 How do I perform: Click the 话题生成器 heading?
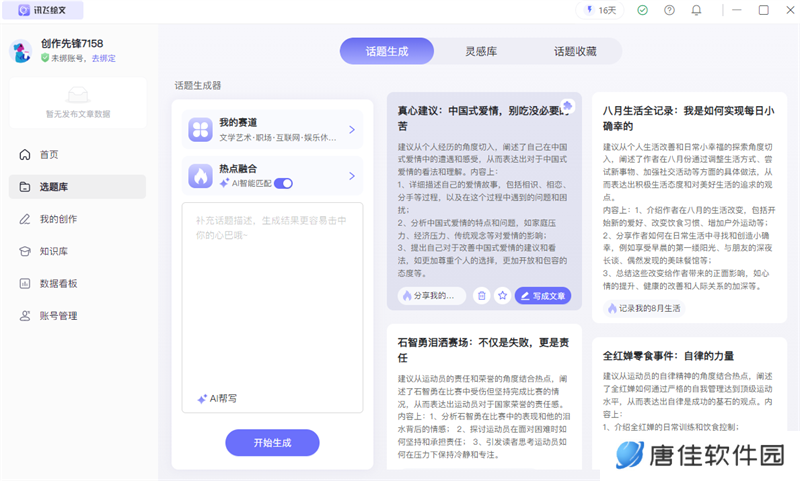[198, 86]
